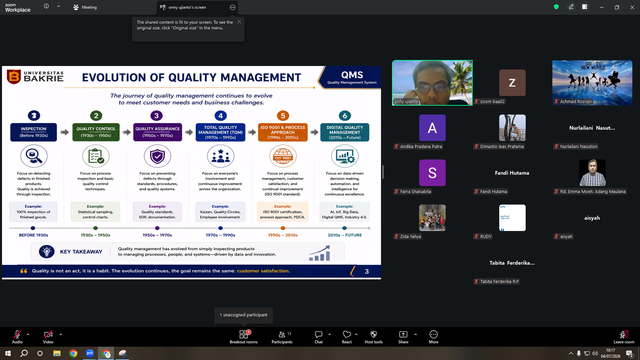
Task: Select aisyah participant tile
Action: click(x=592, y=218)
